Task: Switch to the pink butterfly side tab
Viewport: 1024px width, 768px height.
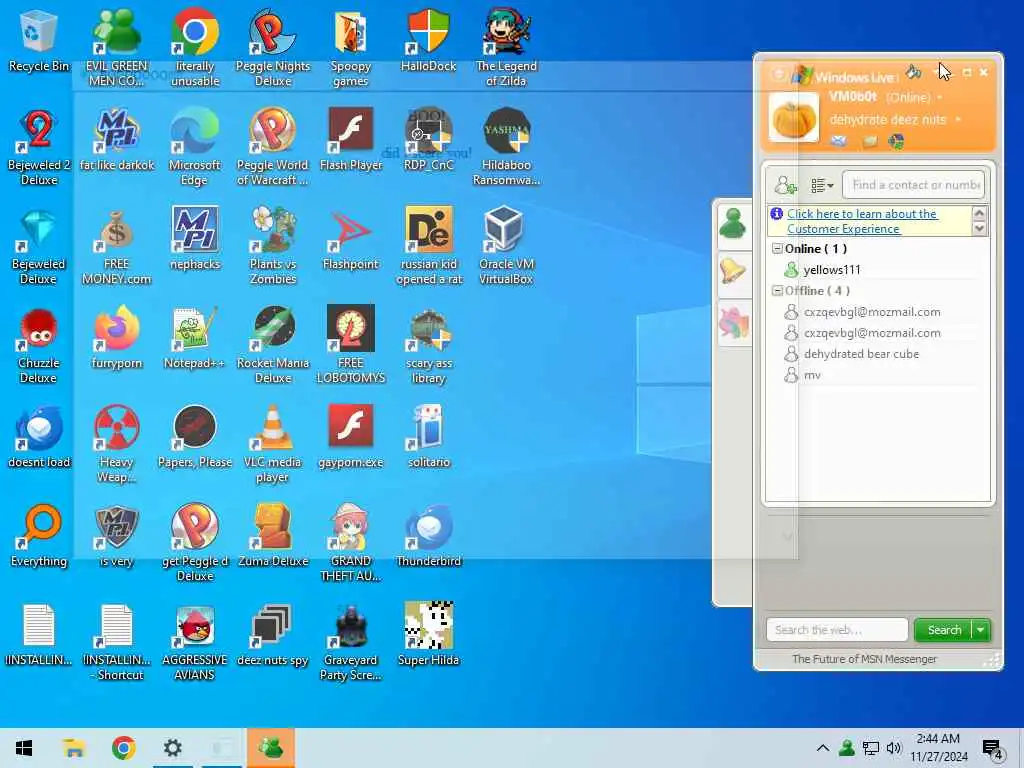Action: [x=733, y=323]
